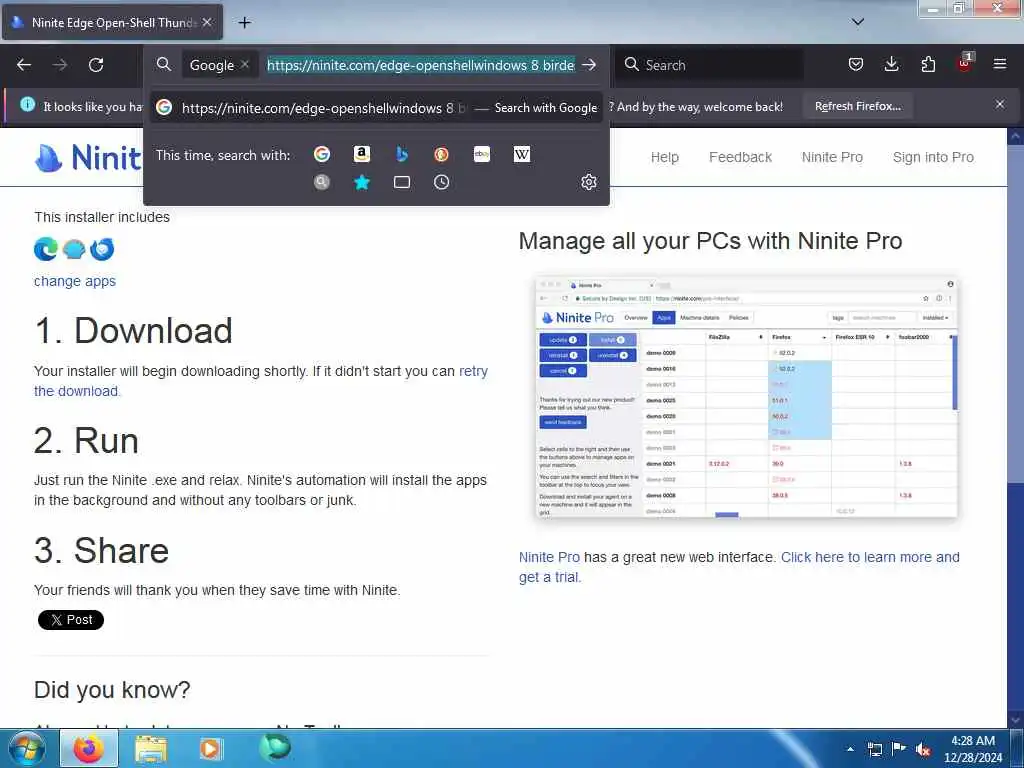Screen dimensions: 1024x768
Task: Go back to the previous page
Action: 24,65
